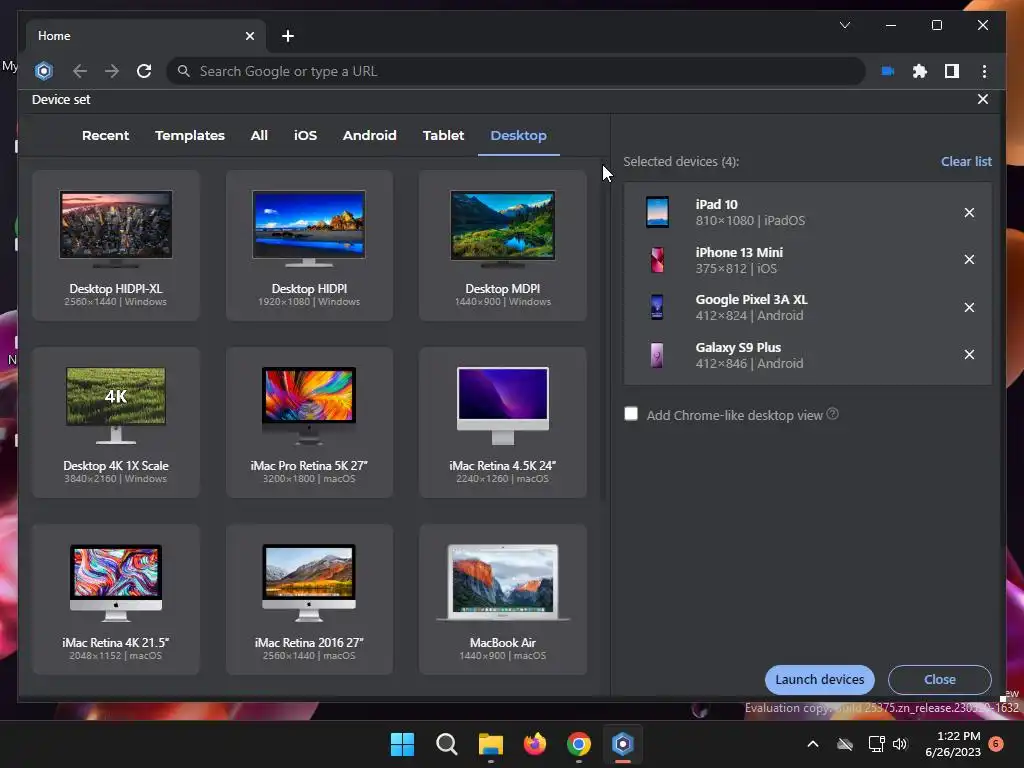Click the blue video recorder toolbar icon
The height and width of the screenshot is (768, 1024).
click(888, 71)
